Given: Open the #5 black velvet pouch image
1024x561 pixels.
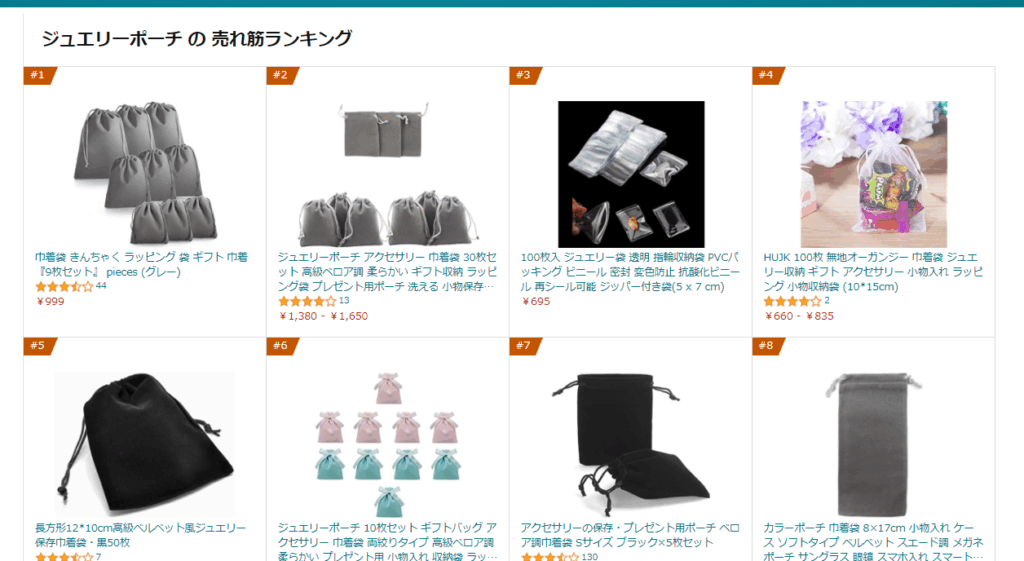Looking at the screenshot, I should tap(144, 444).
